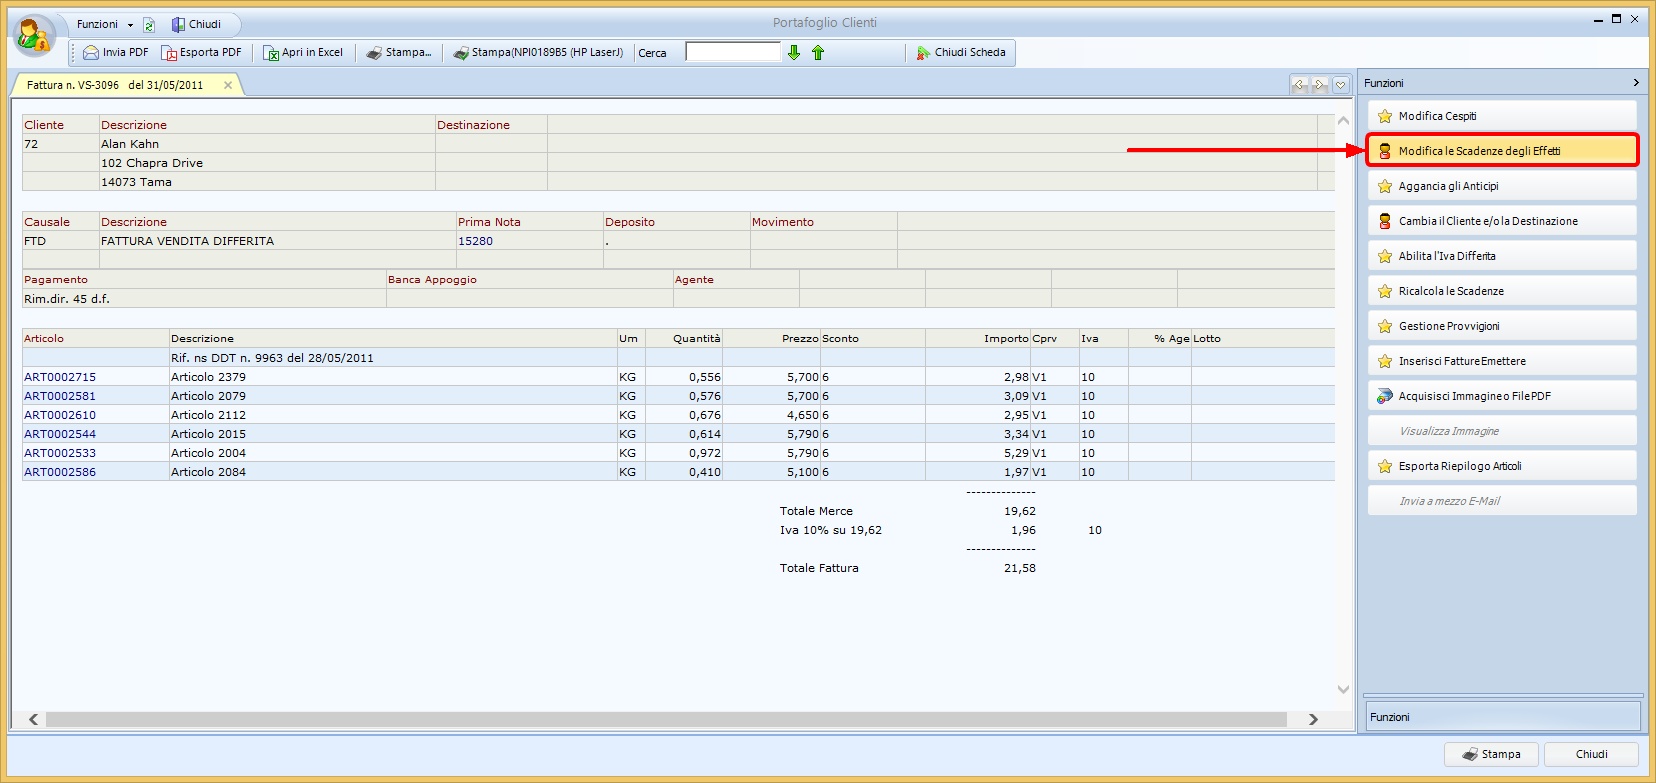Viewport: 1656px width, 783px height.
Task: Export the invoice with Esporta PDF
Action: pos(169,53)
